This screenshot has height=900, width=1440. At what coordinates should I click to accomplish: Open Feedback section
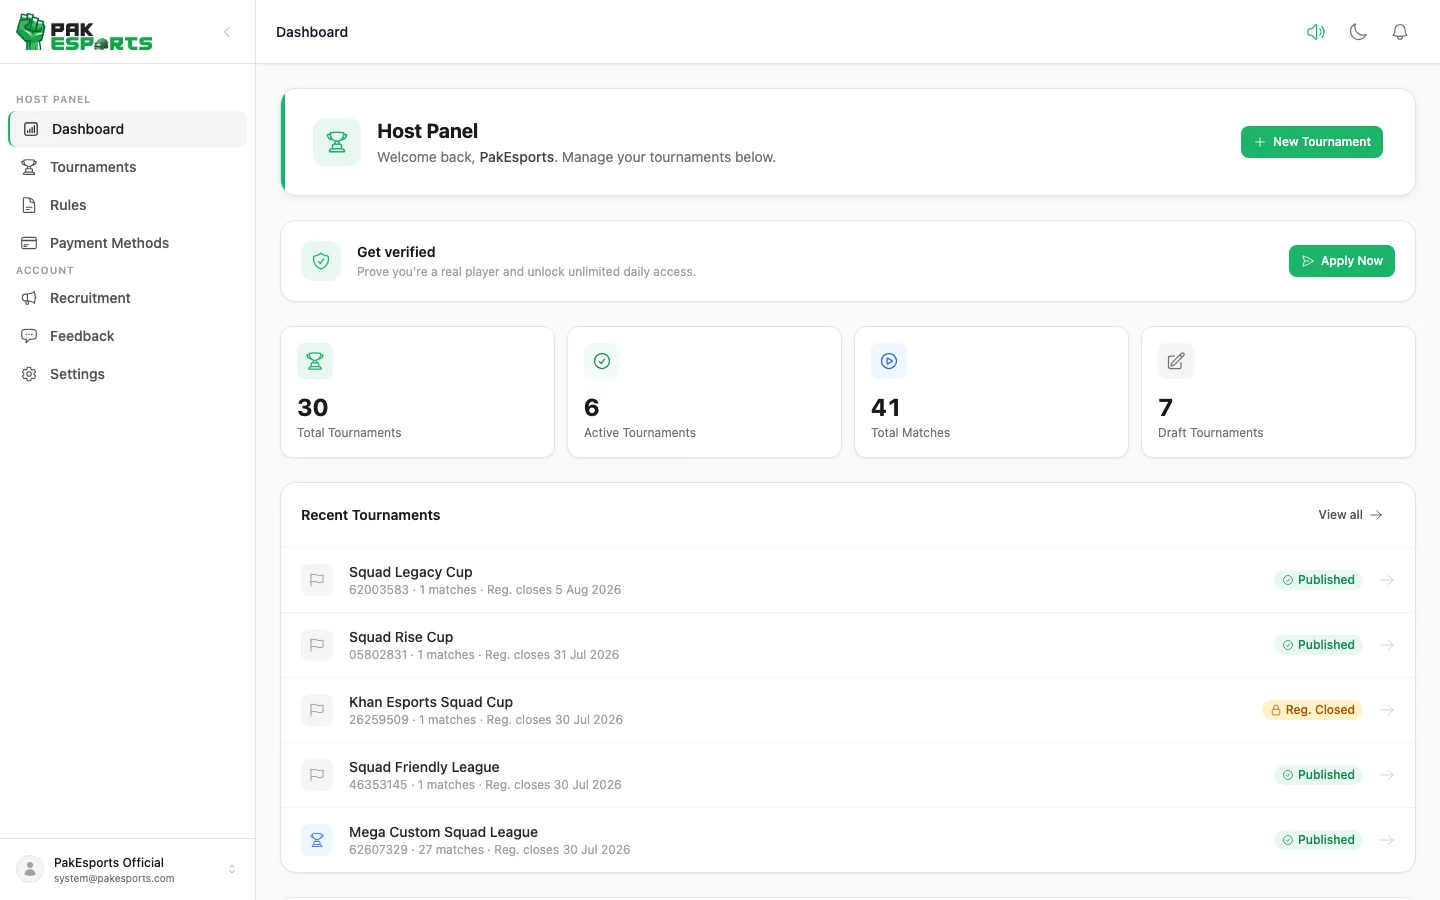127,336
